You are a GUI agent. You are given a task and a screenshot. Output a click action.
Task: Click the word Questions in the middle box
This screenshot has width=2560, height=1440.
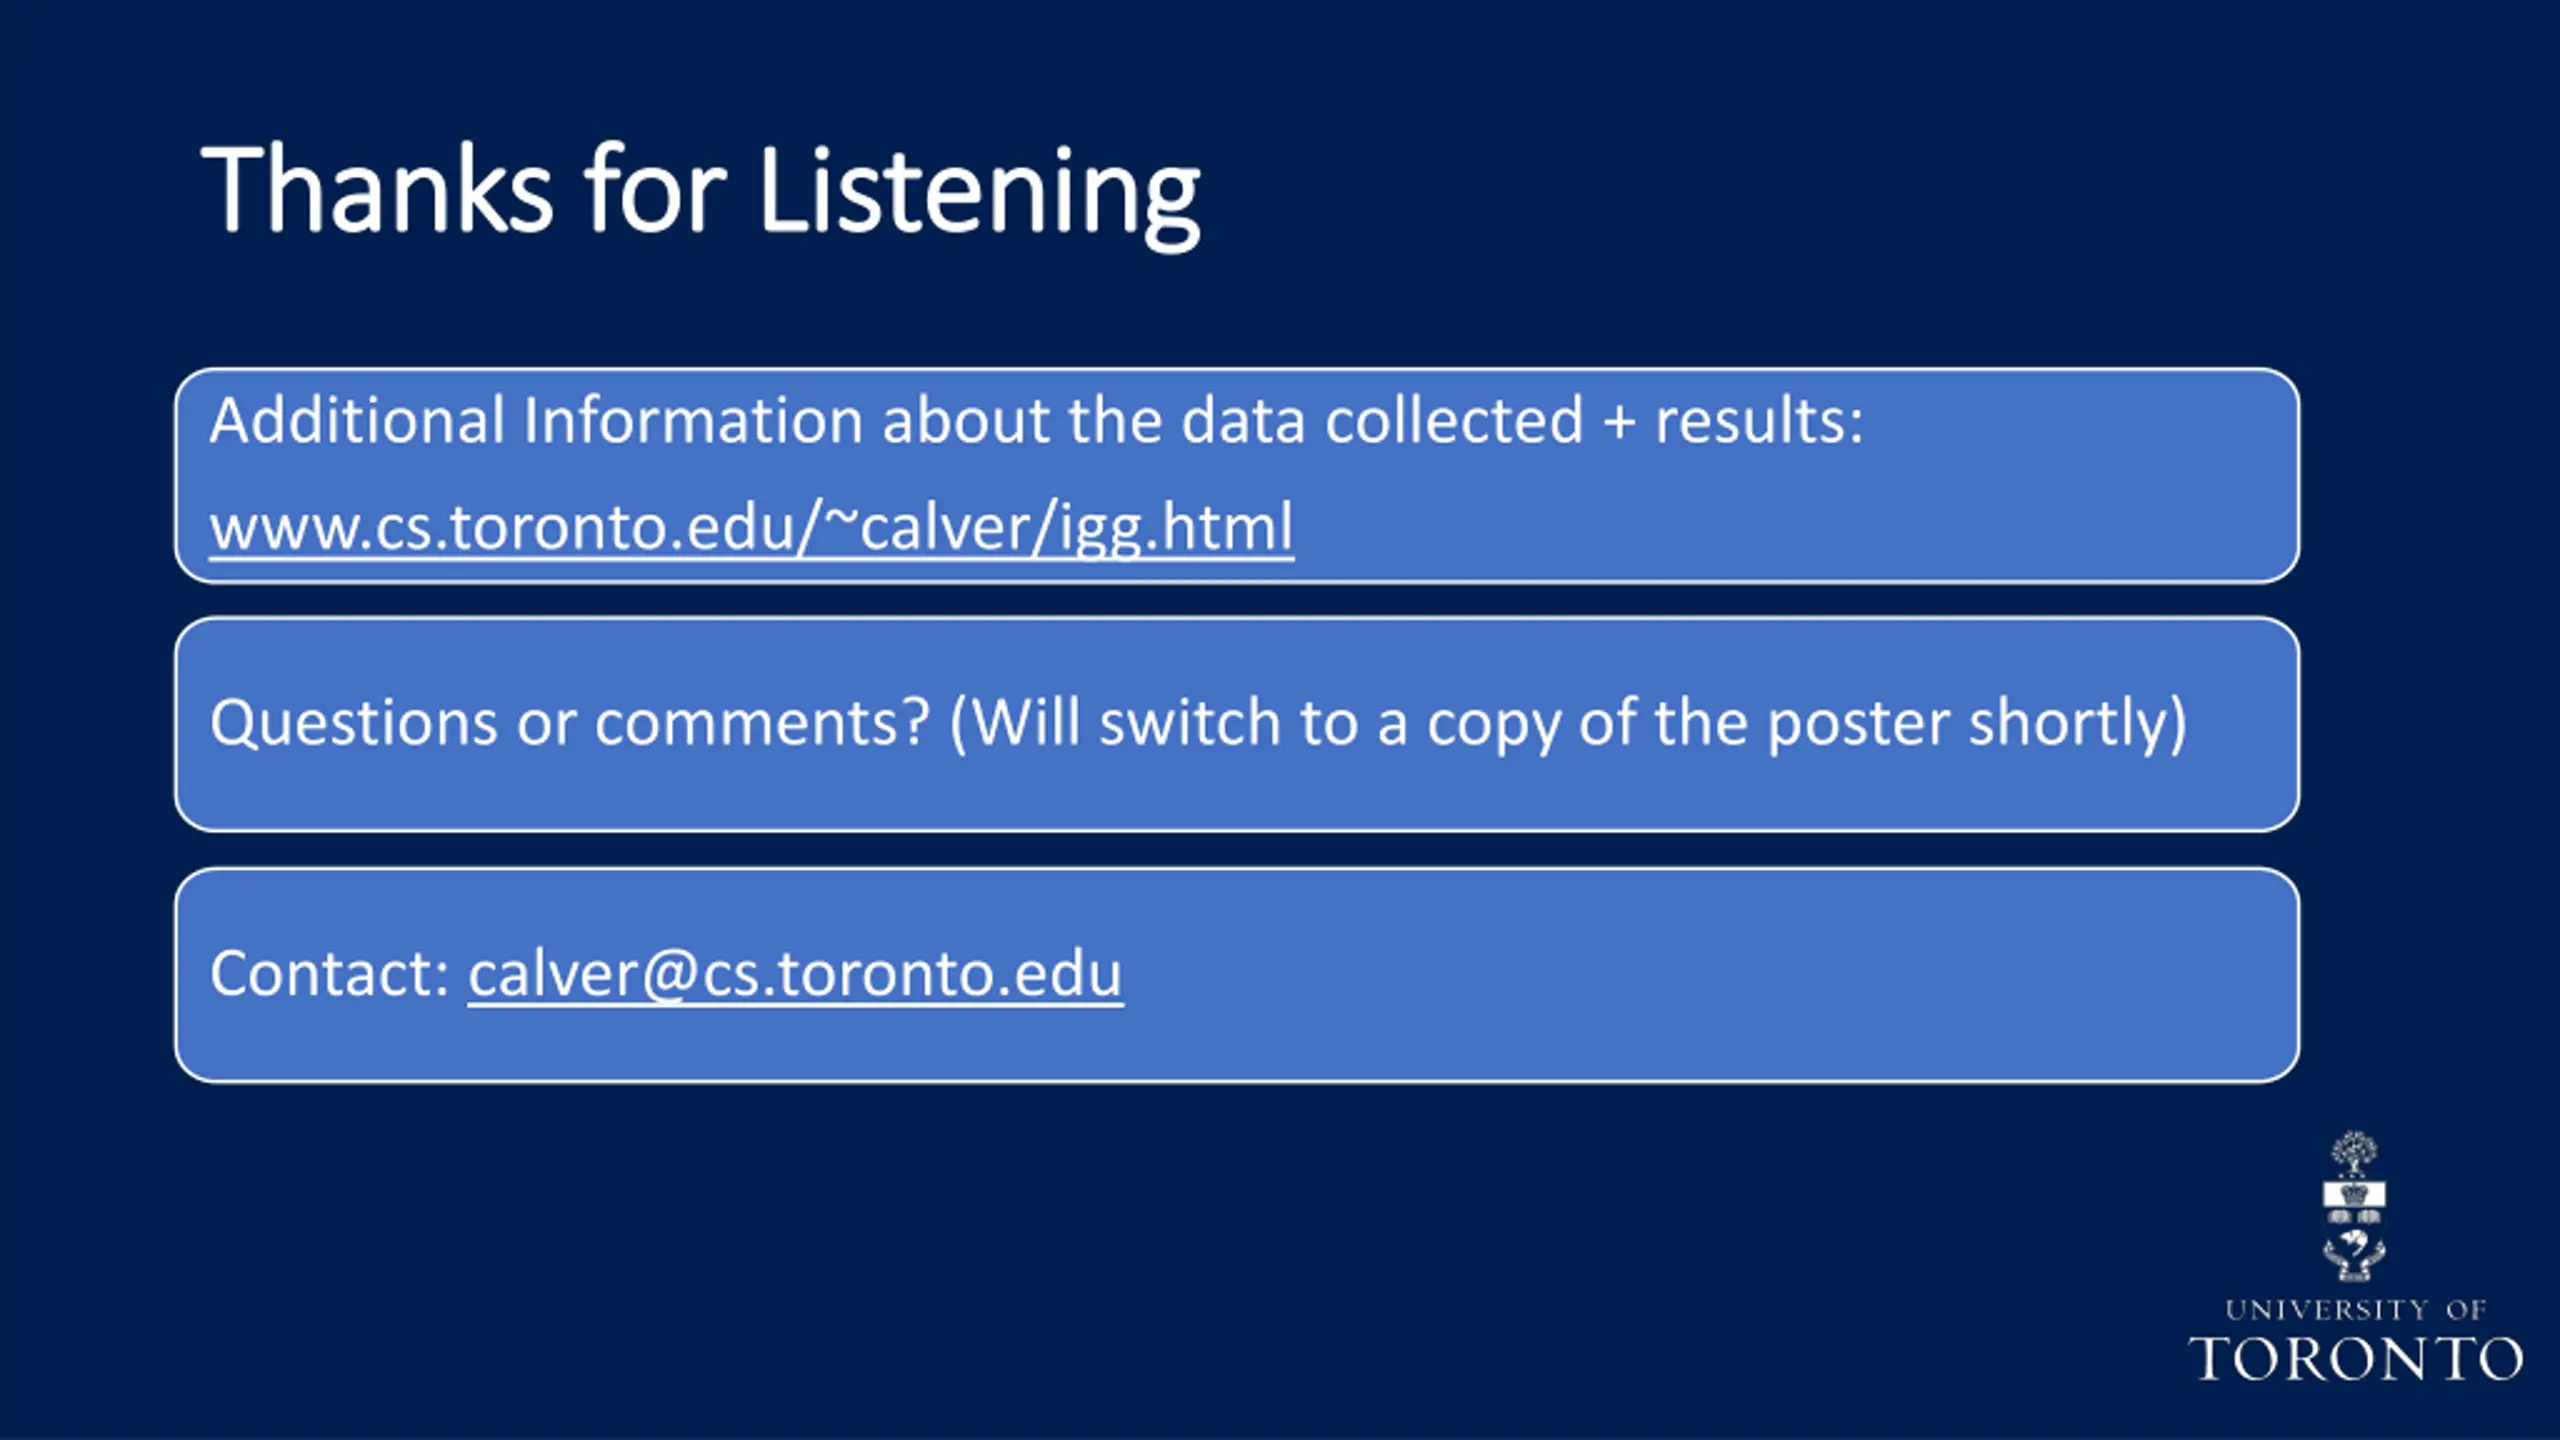pyautogui.click(x=353, y=723)
